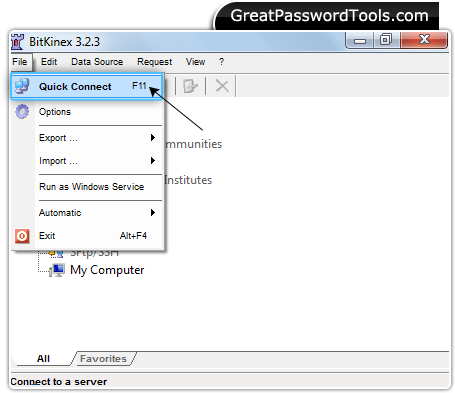Viewport: 455px width, 393px height.
Task: Click the delete X toolbar icon
Action: pos(222,86)
